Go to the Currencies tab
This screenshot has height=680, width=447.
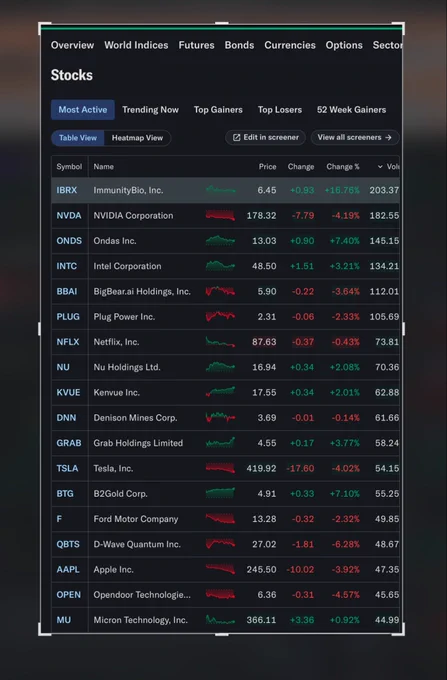pos(290,45)
